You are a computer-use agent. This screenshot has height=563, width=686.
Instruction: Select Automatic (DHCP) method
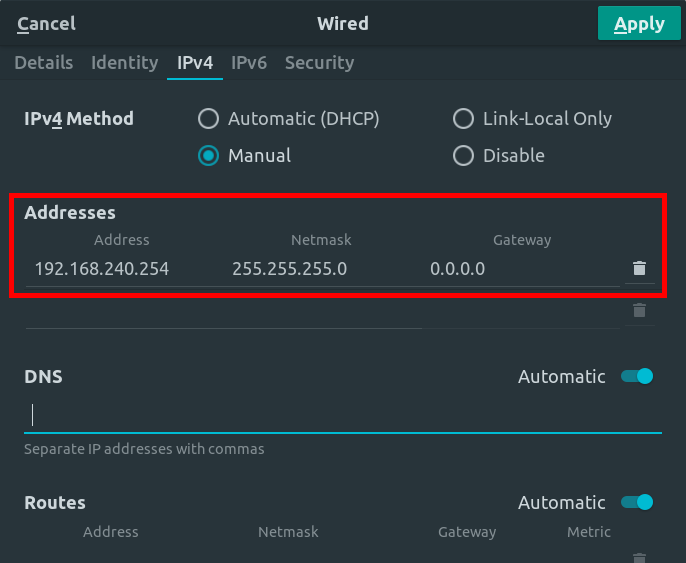coord(289,119)
